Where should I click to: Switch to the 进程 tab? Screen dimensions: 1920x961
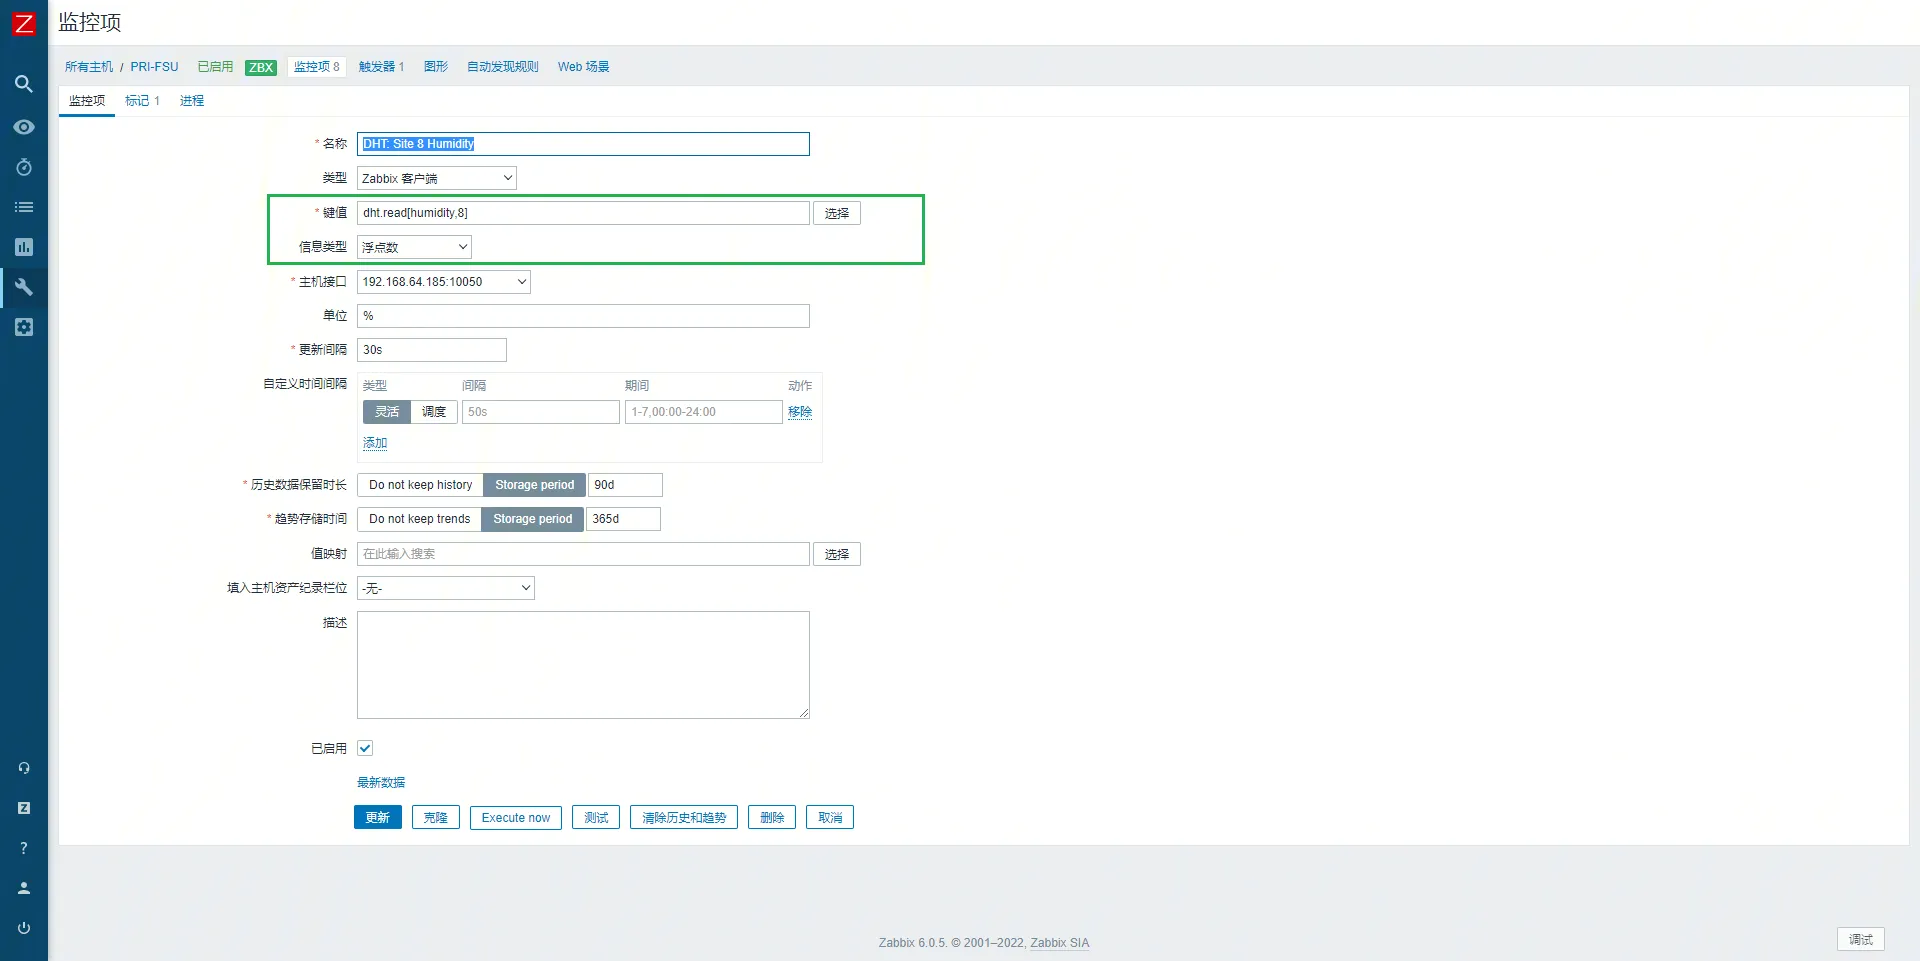point(192,101)
